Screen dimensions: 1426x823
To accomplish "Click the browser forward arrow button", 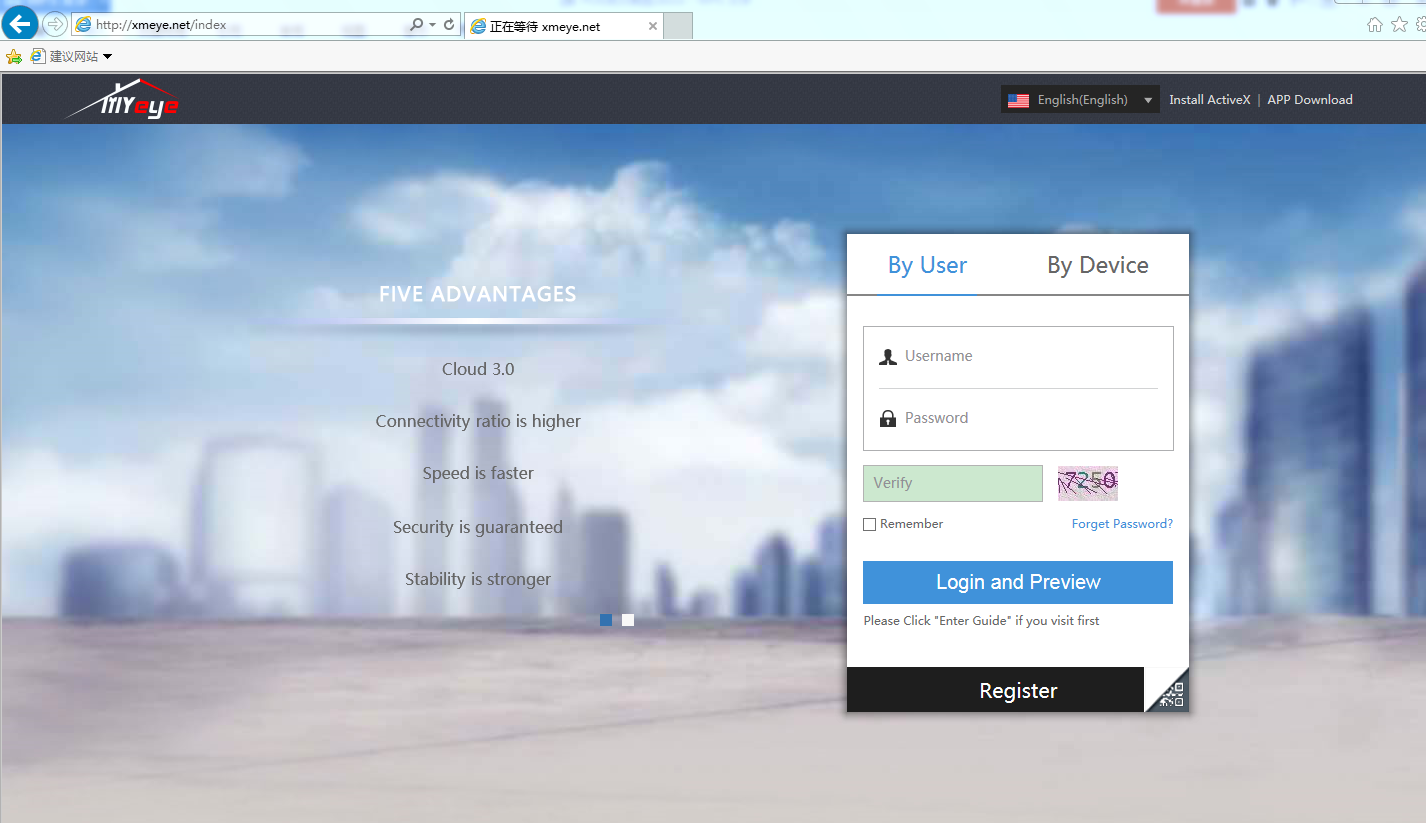I will (x=54, y=24).
